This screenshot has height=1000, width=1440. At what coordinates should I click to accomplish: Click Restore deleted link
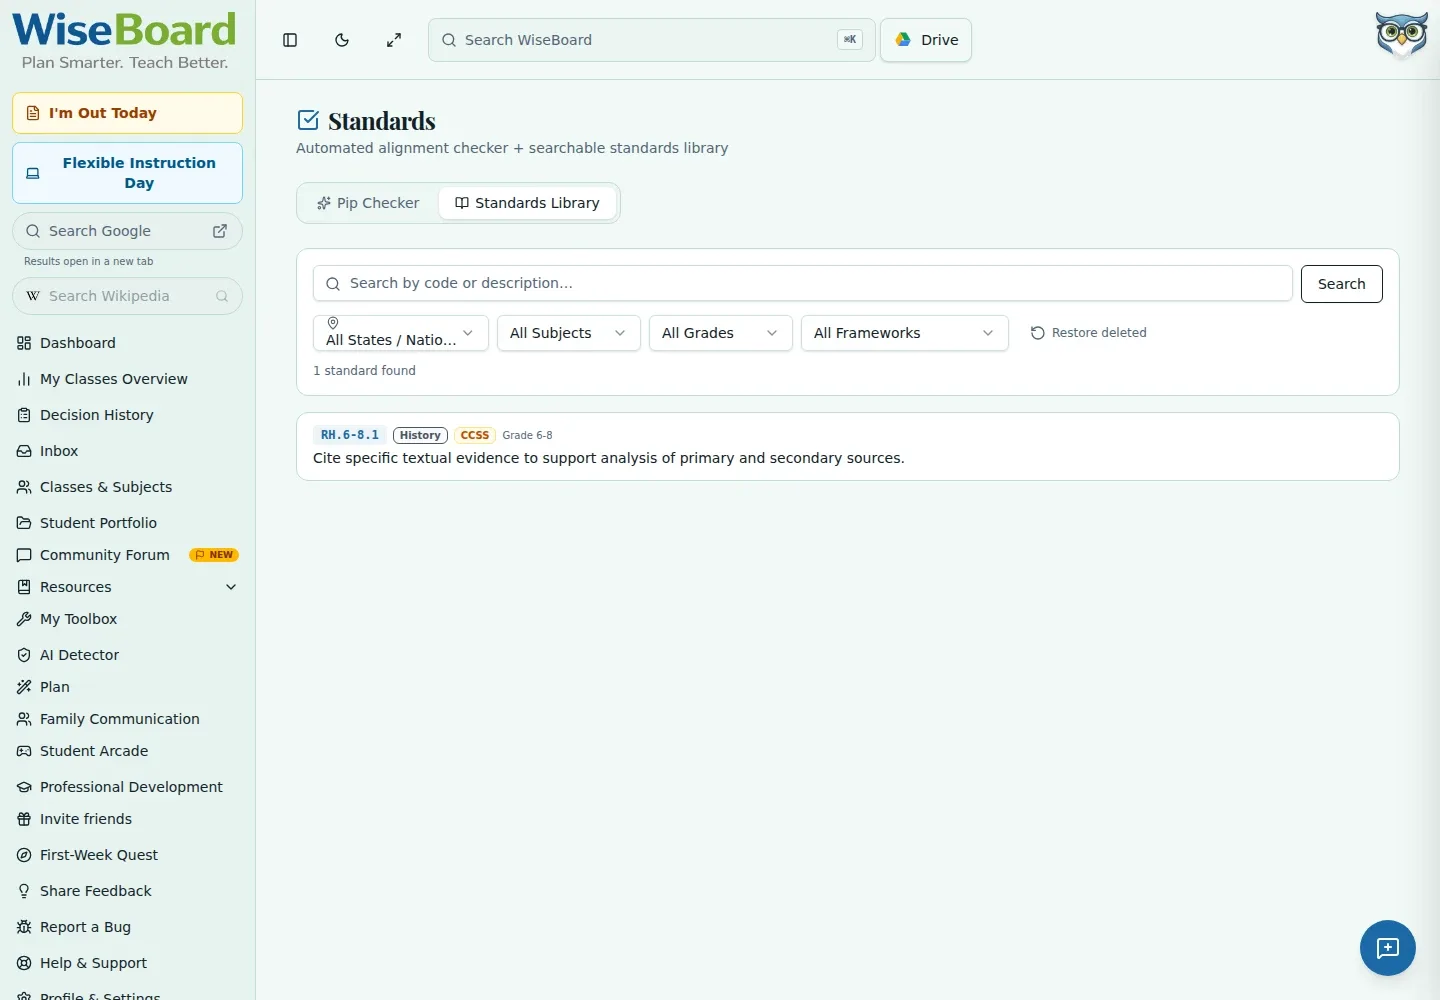click(x=1089, y=333)
